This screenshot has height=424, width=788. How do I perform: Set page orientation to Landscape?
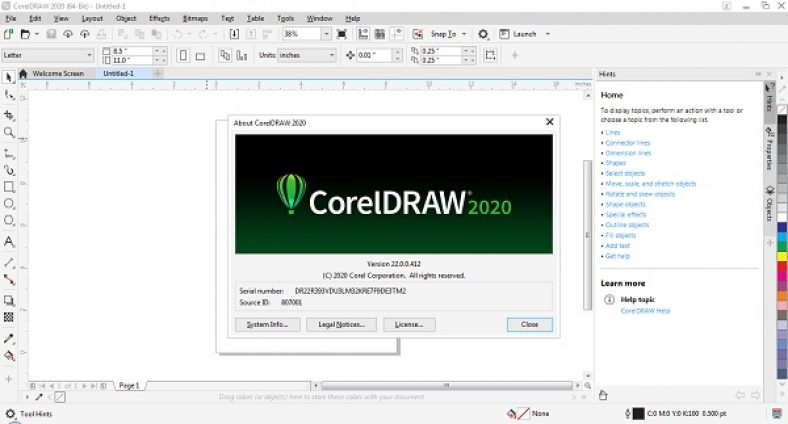[200, 56]
